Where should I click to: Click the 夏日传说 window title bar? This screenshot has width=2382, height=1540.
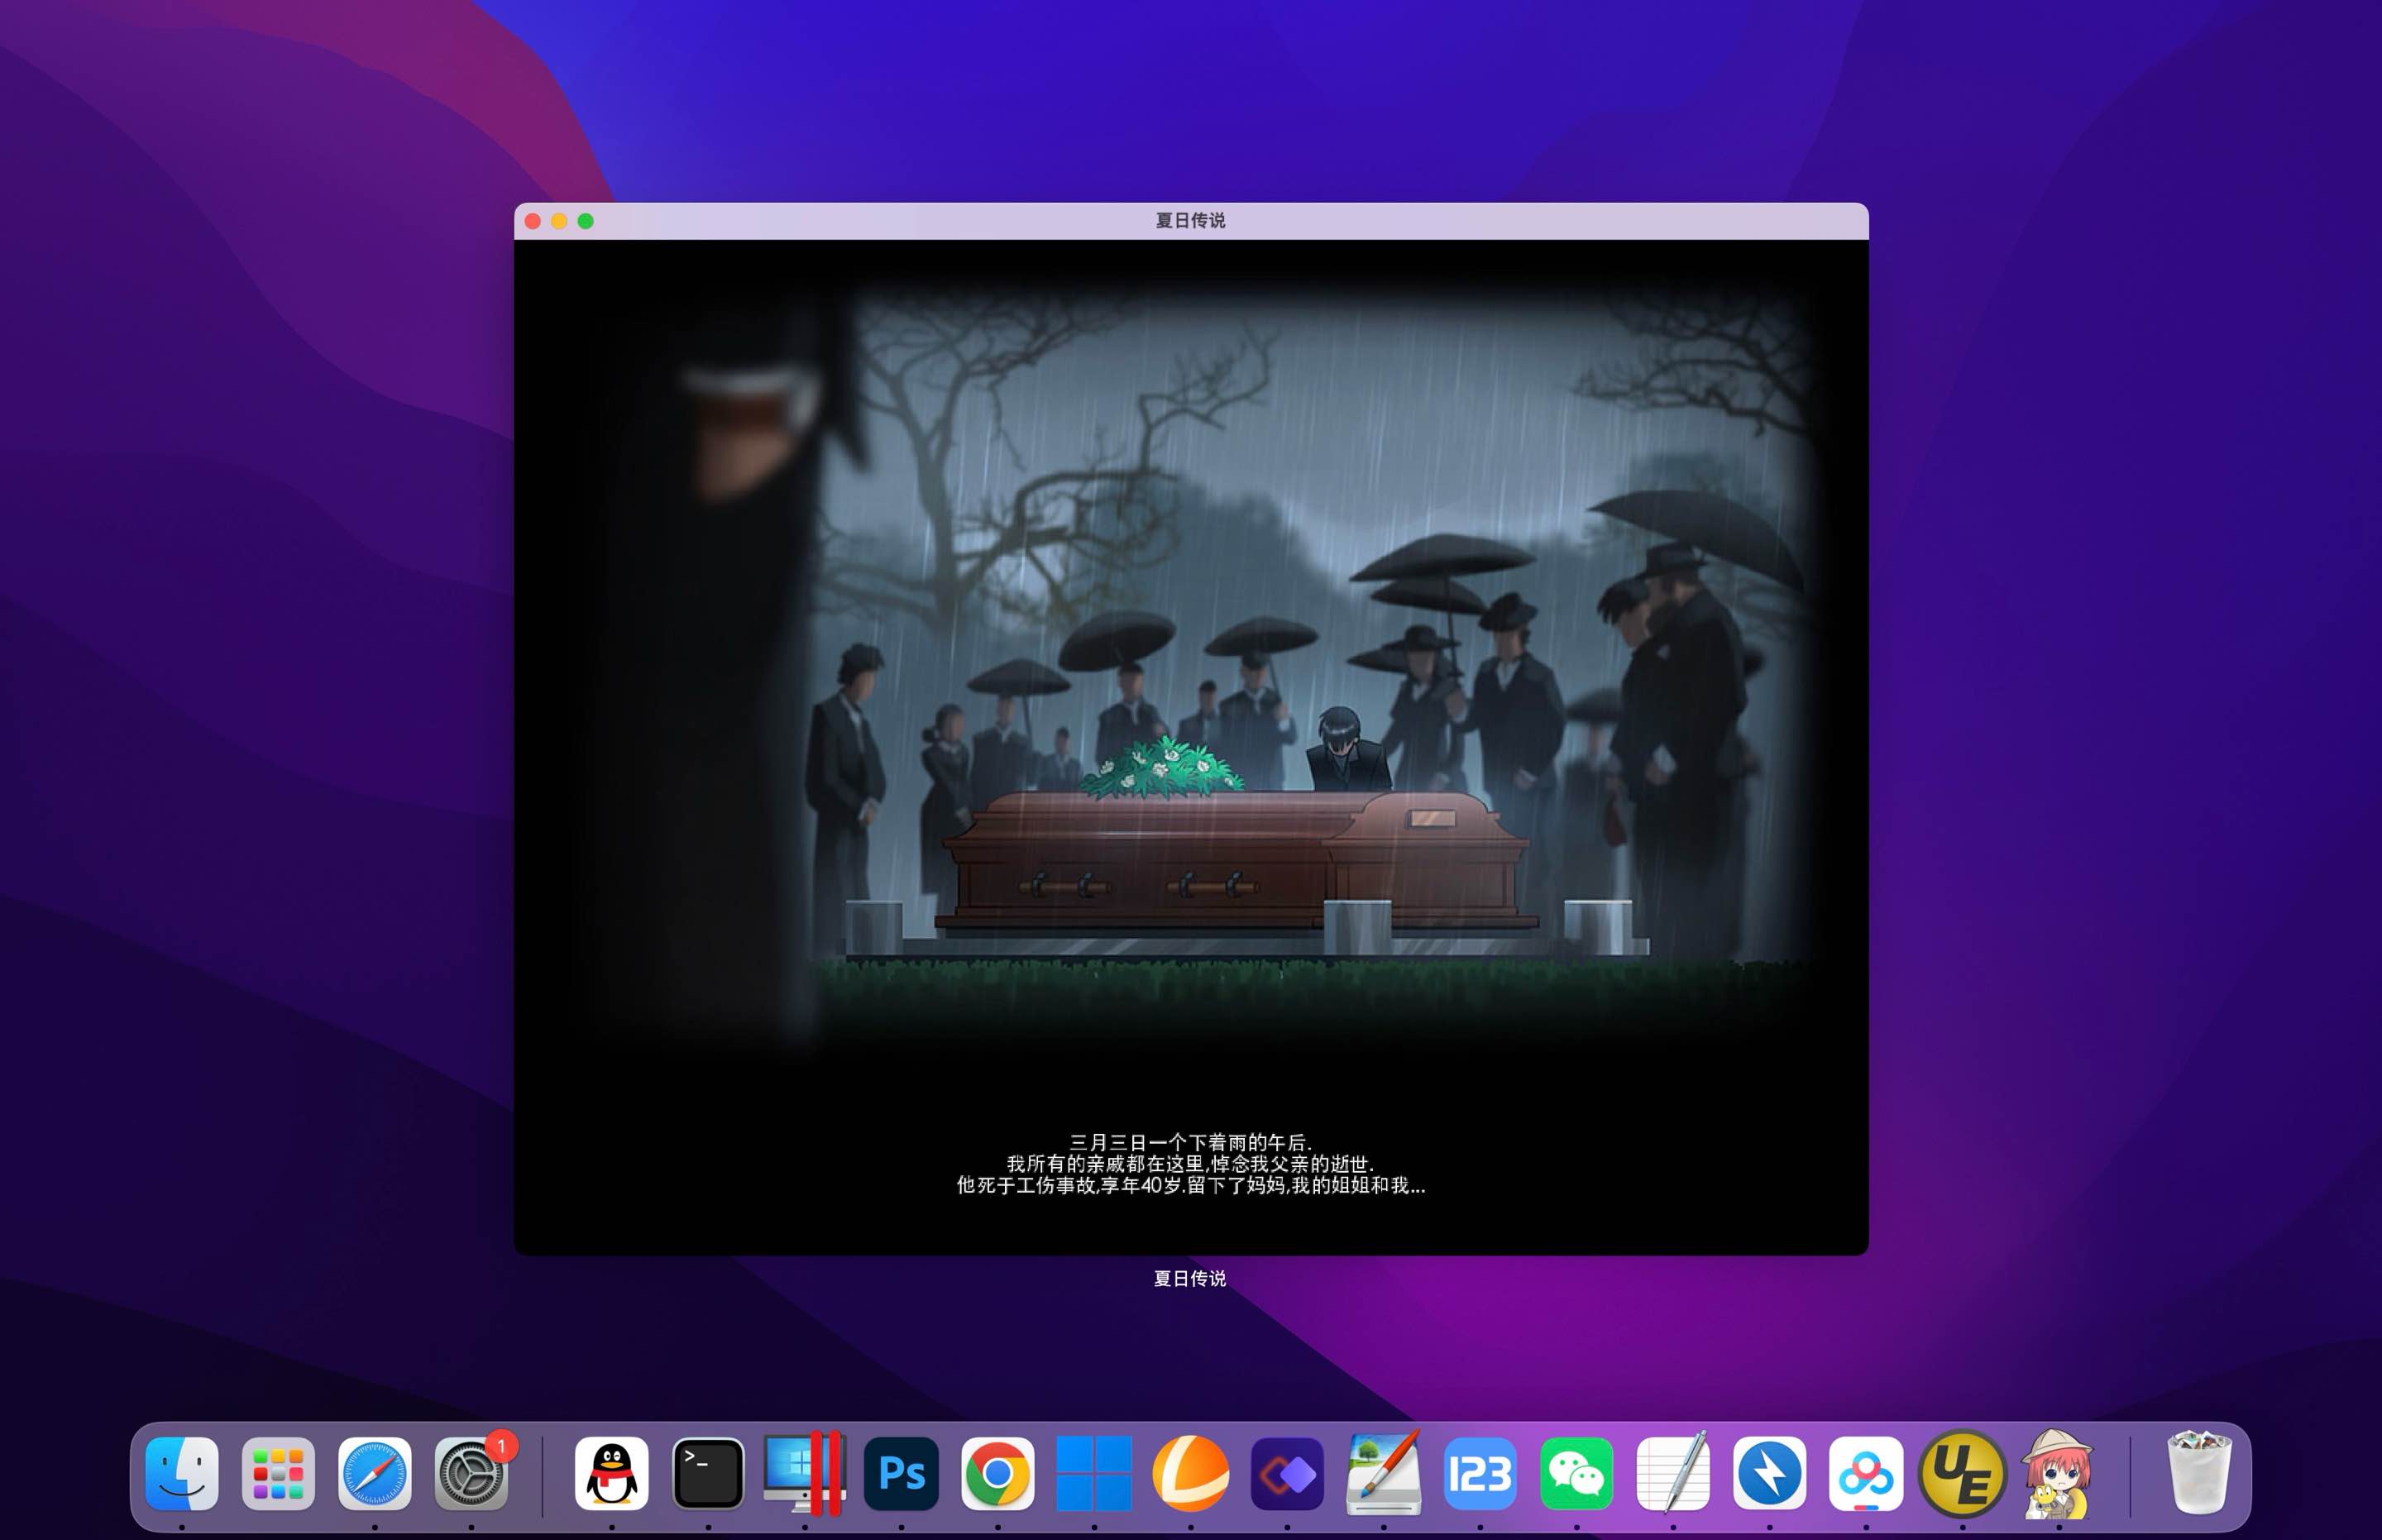(x=1191, y=221)
